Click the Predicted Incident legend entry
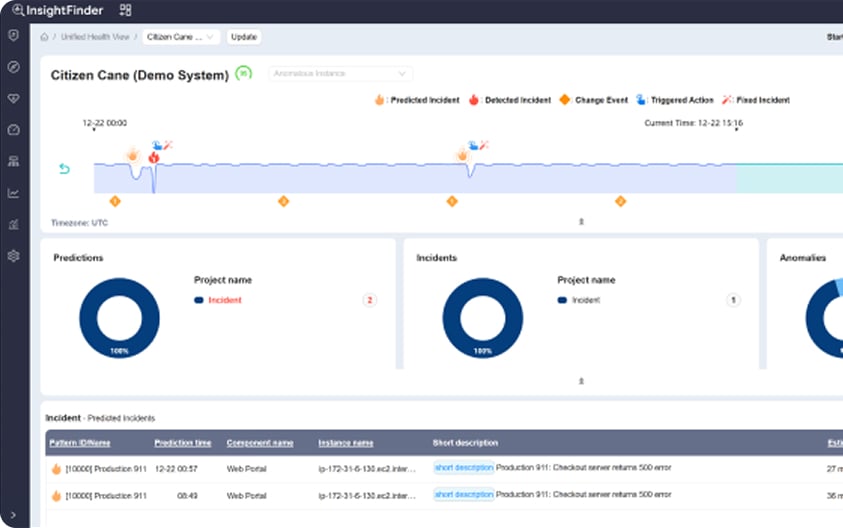This screenshot has height=528, width=843. coord(417,100)
